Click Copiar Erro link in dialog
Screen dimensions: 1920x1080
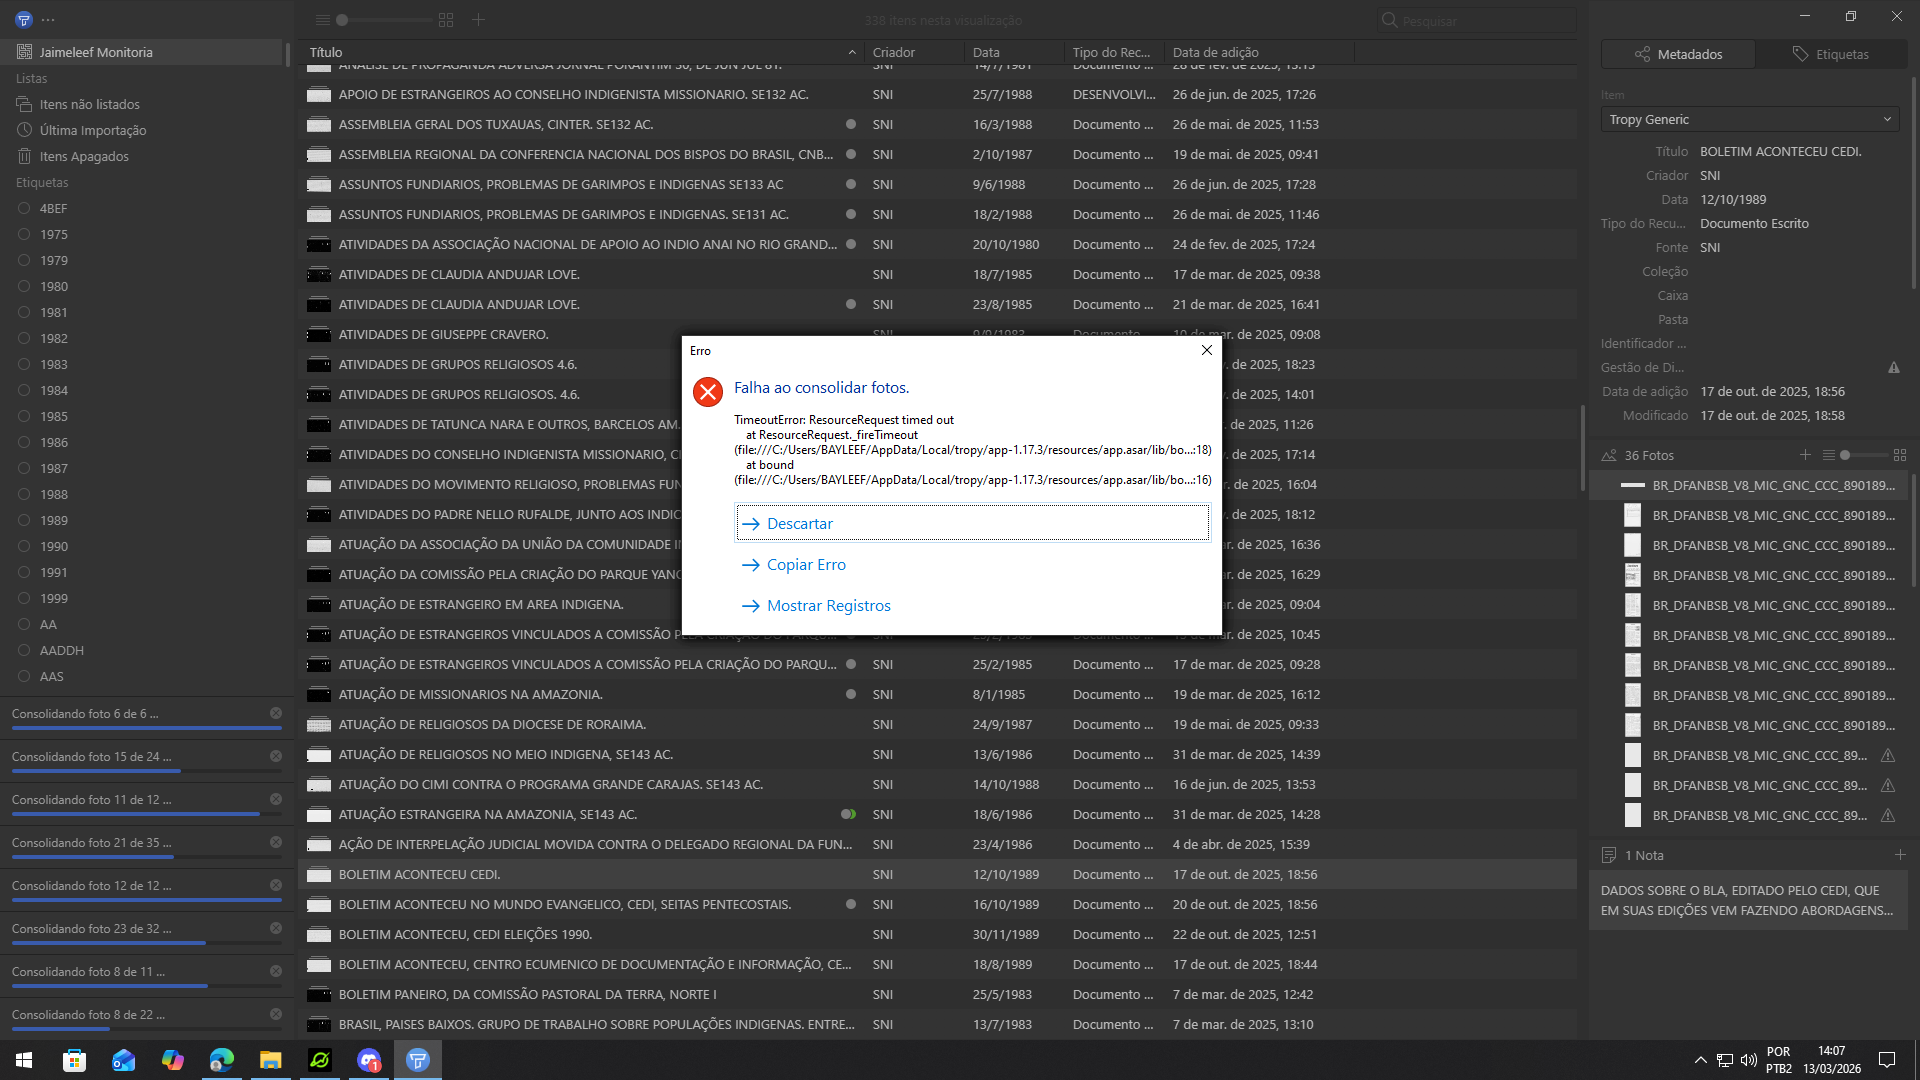click(x=805, y=564)
